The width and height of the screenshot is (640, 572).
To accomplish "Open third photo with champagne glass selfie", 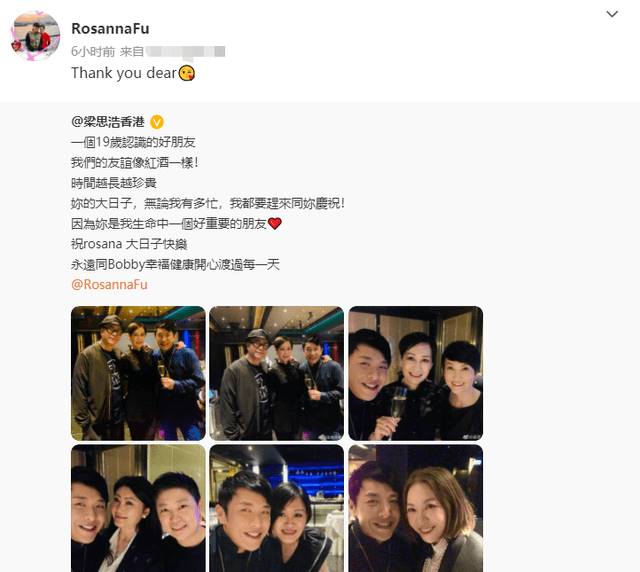I will tap(416, 373).
